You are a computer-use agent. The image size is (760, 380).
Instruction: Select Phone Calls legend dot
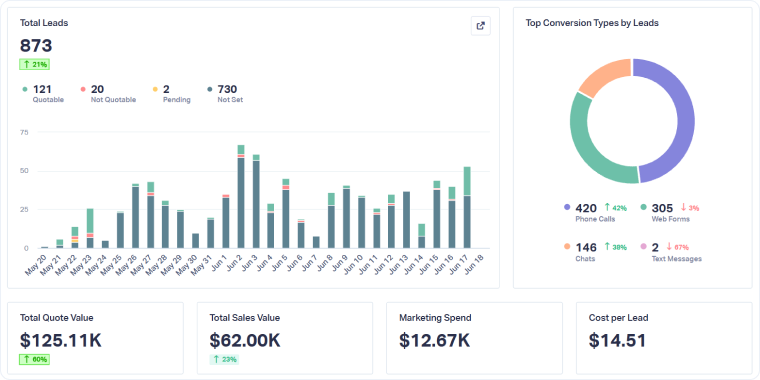click(567, 207)
